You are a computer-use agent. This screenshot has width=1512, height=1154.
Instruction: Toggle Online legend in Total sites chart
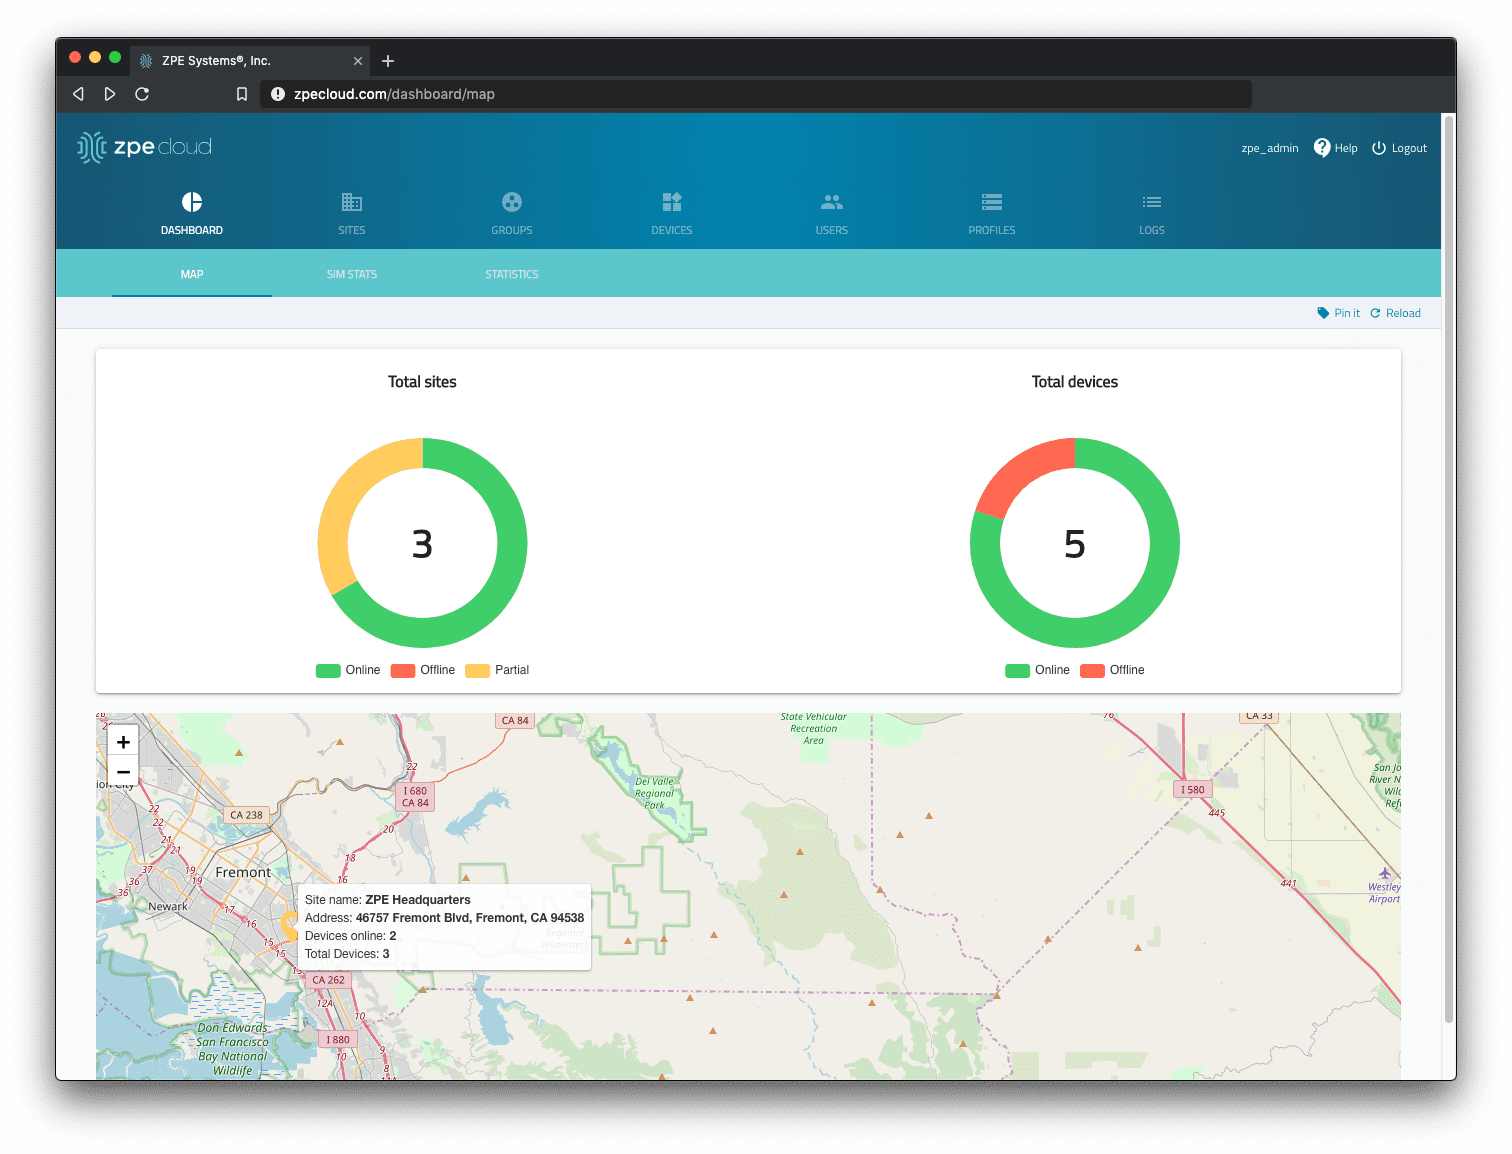(x=348, y=670)
